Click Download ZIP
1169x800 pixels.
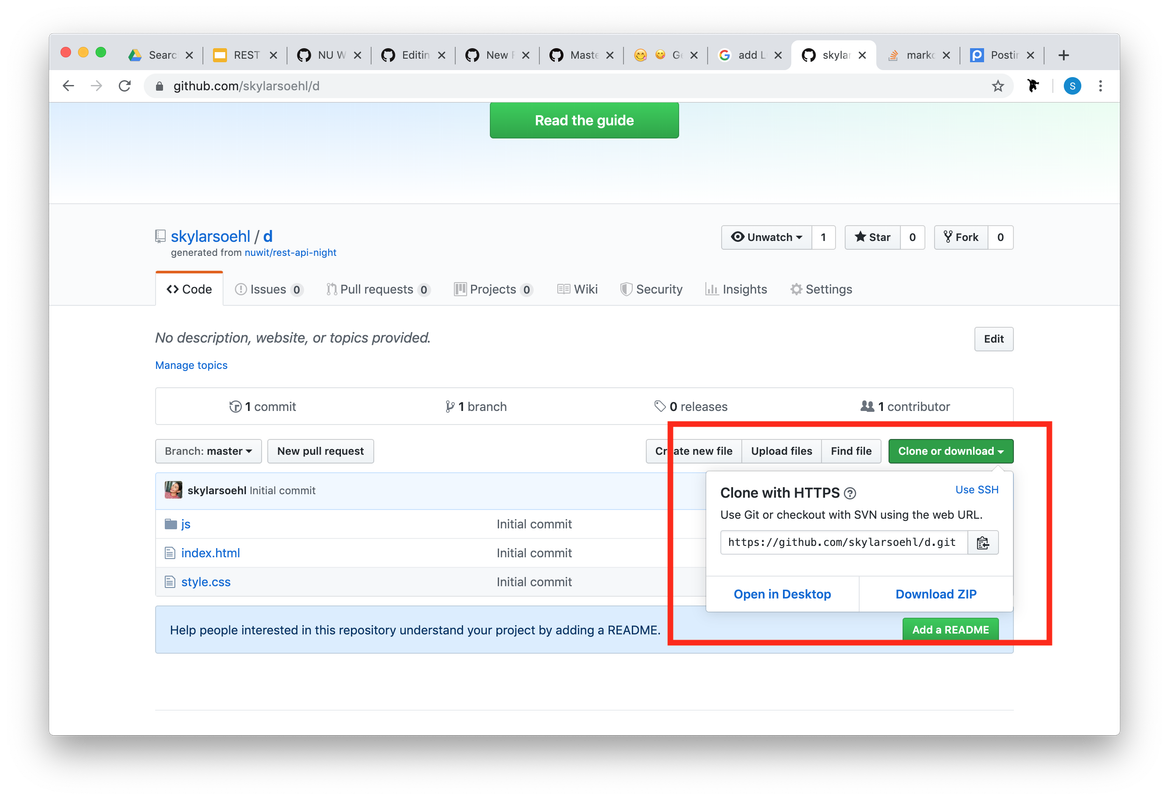click(936, 594)
